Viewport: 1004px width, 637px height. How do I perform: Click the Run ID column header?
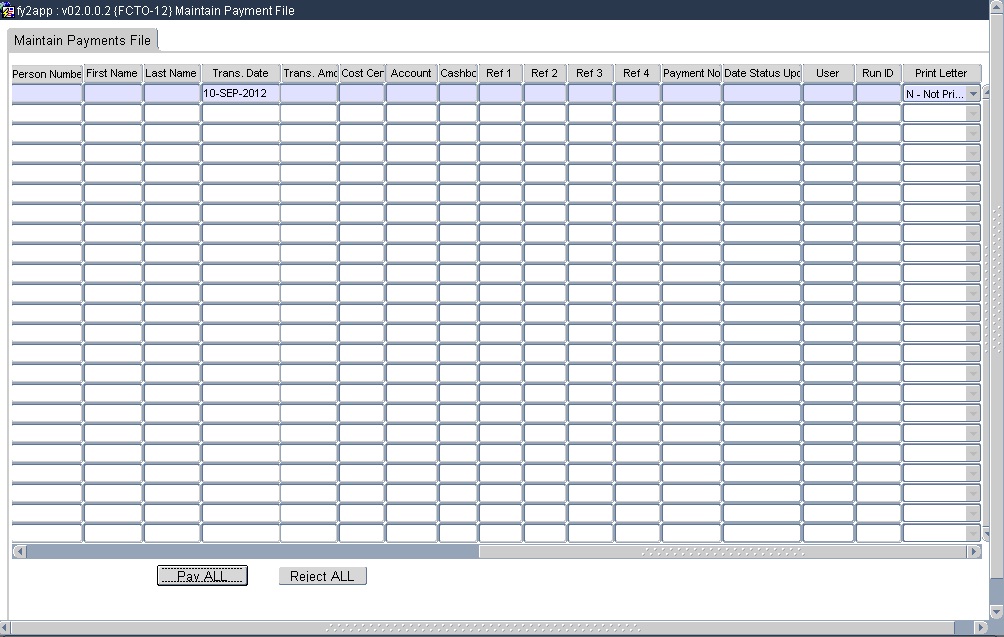[877, 72]
